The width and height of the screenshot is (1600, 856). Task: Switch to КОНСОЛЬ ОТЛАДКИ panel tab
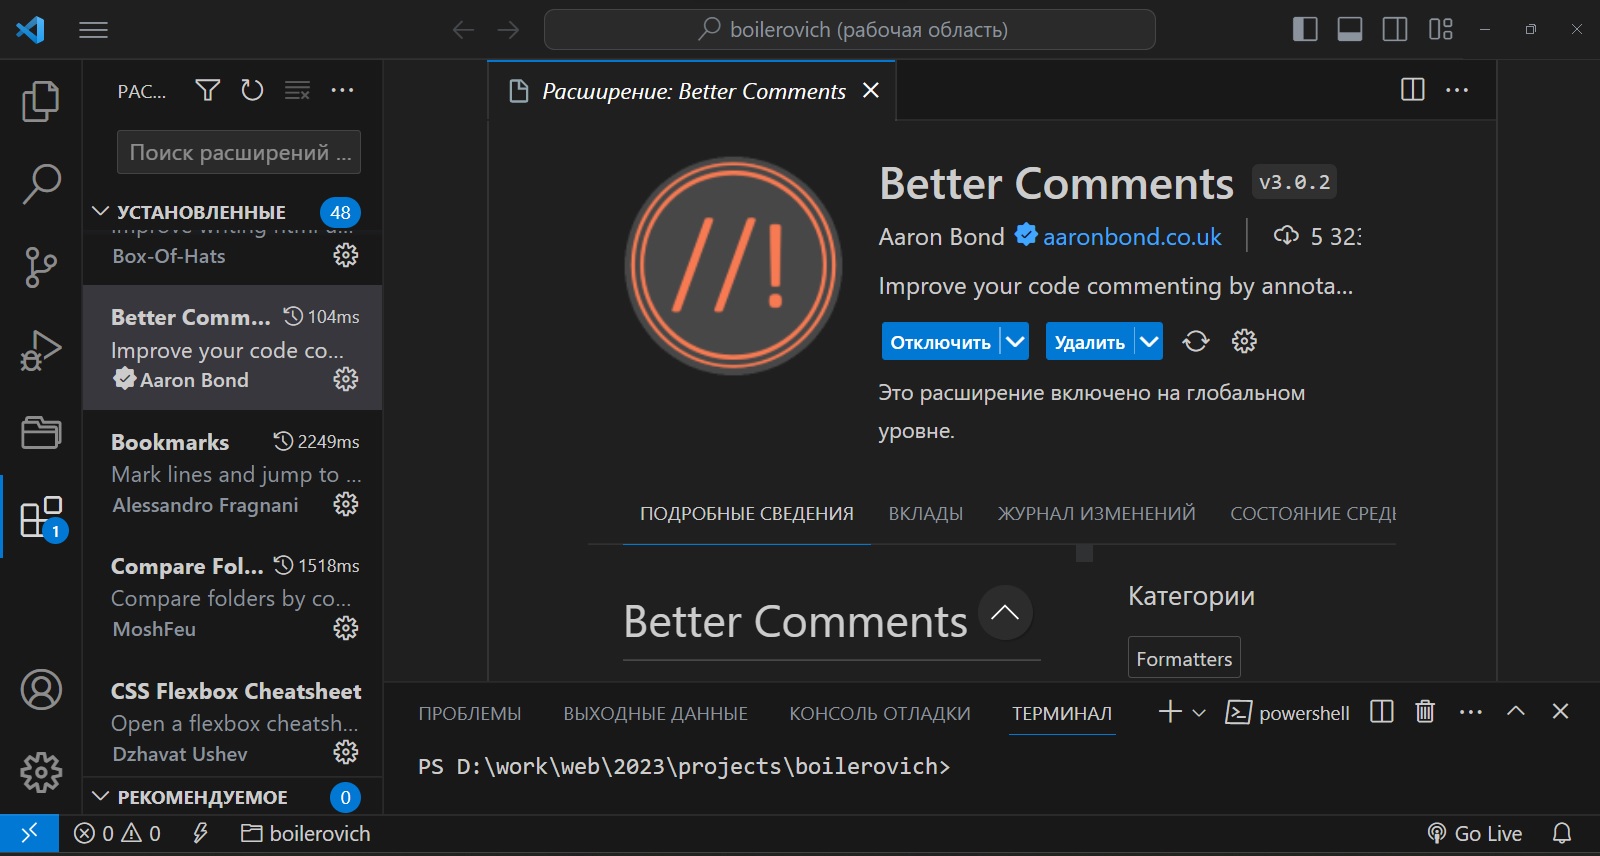click(880, 714)
